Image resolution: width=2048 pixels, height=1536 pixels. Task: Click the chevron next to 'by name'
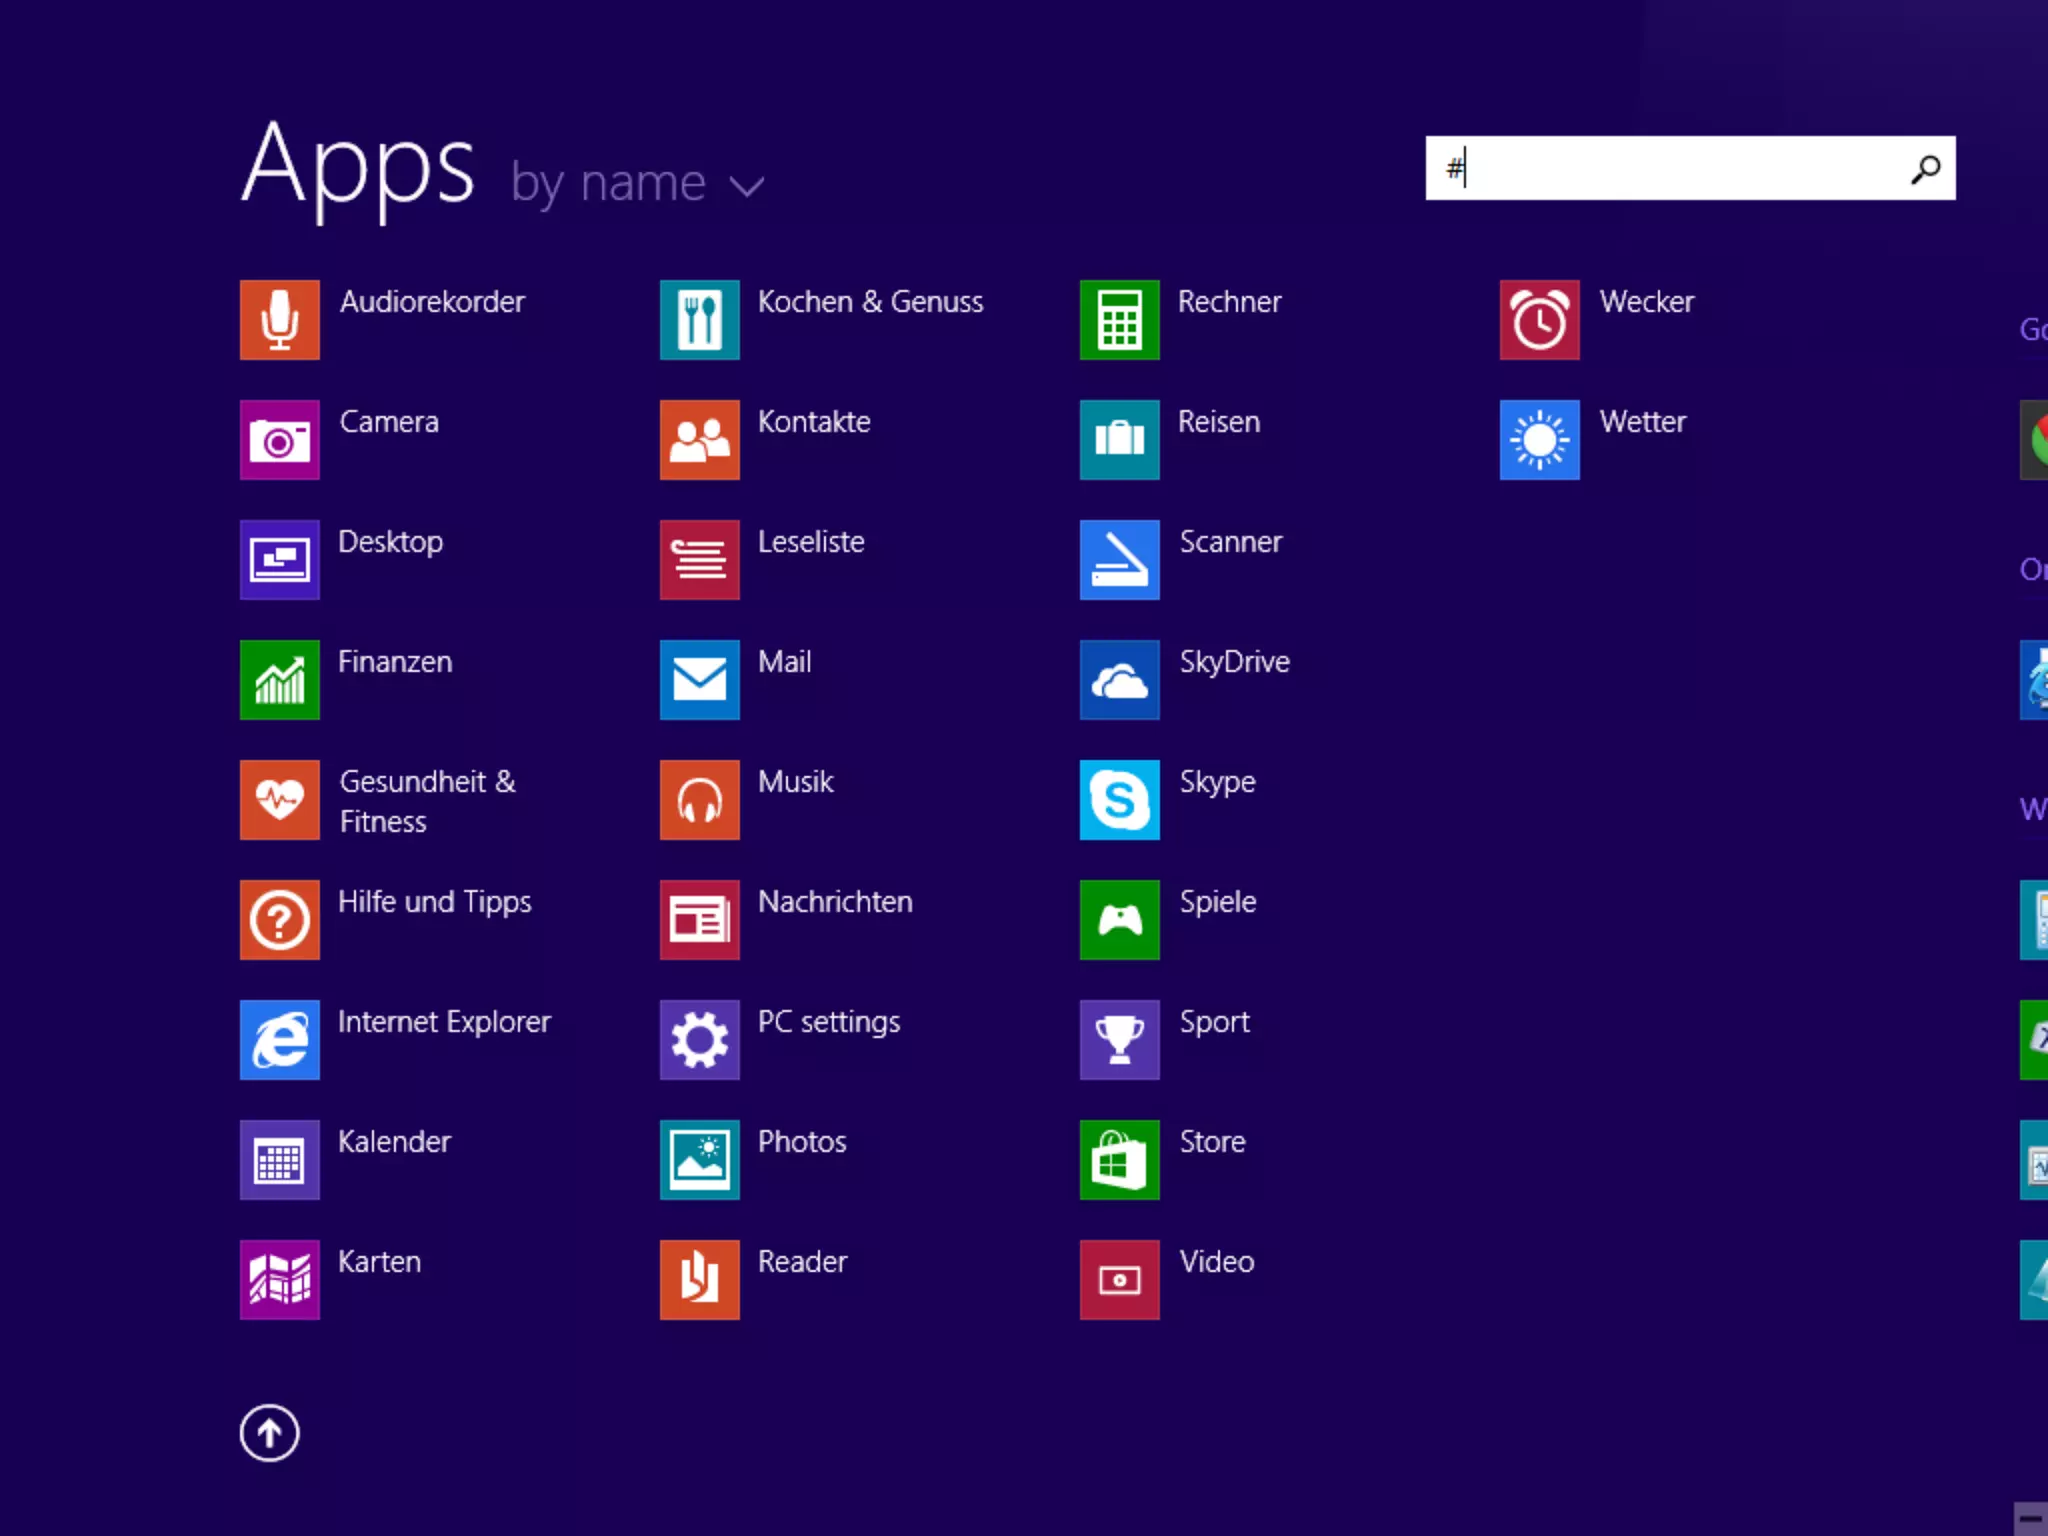click(x=747, y=186)
